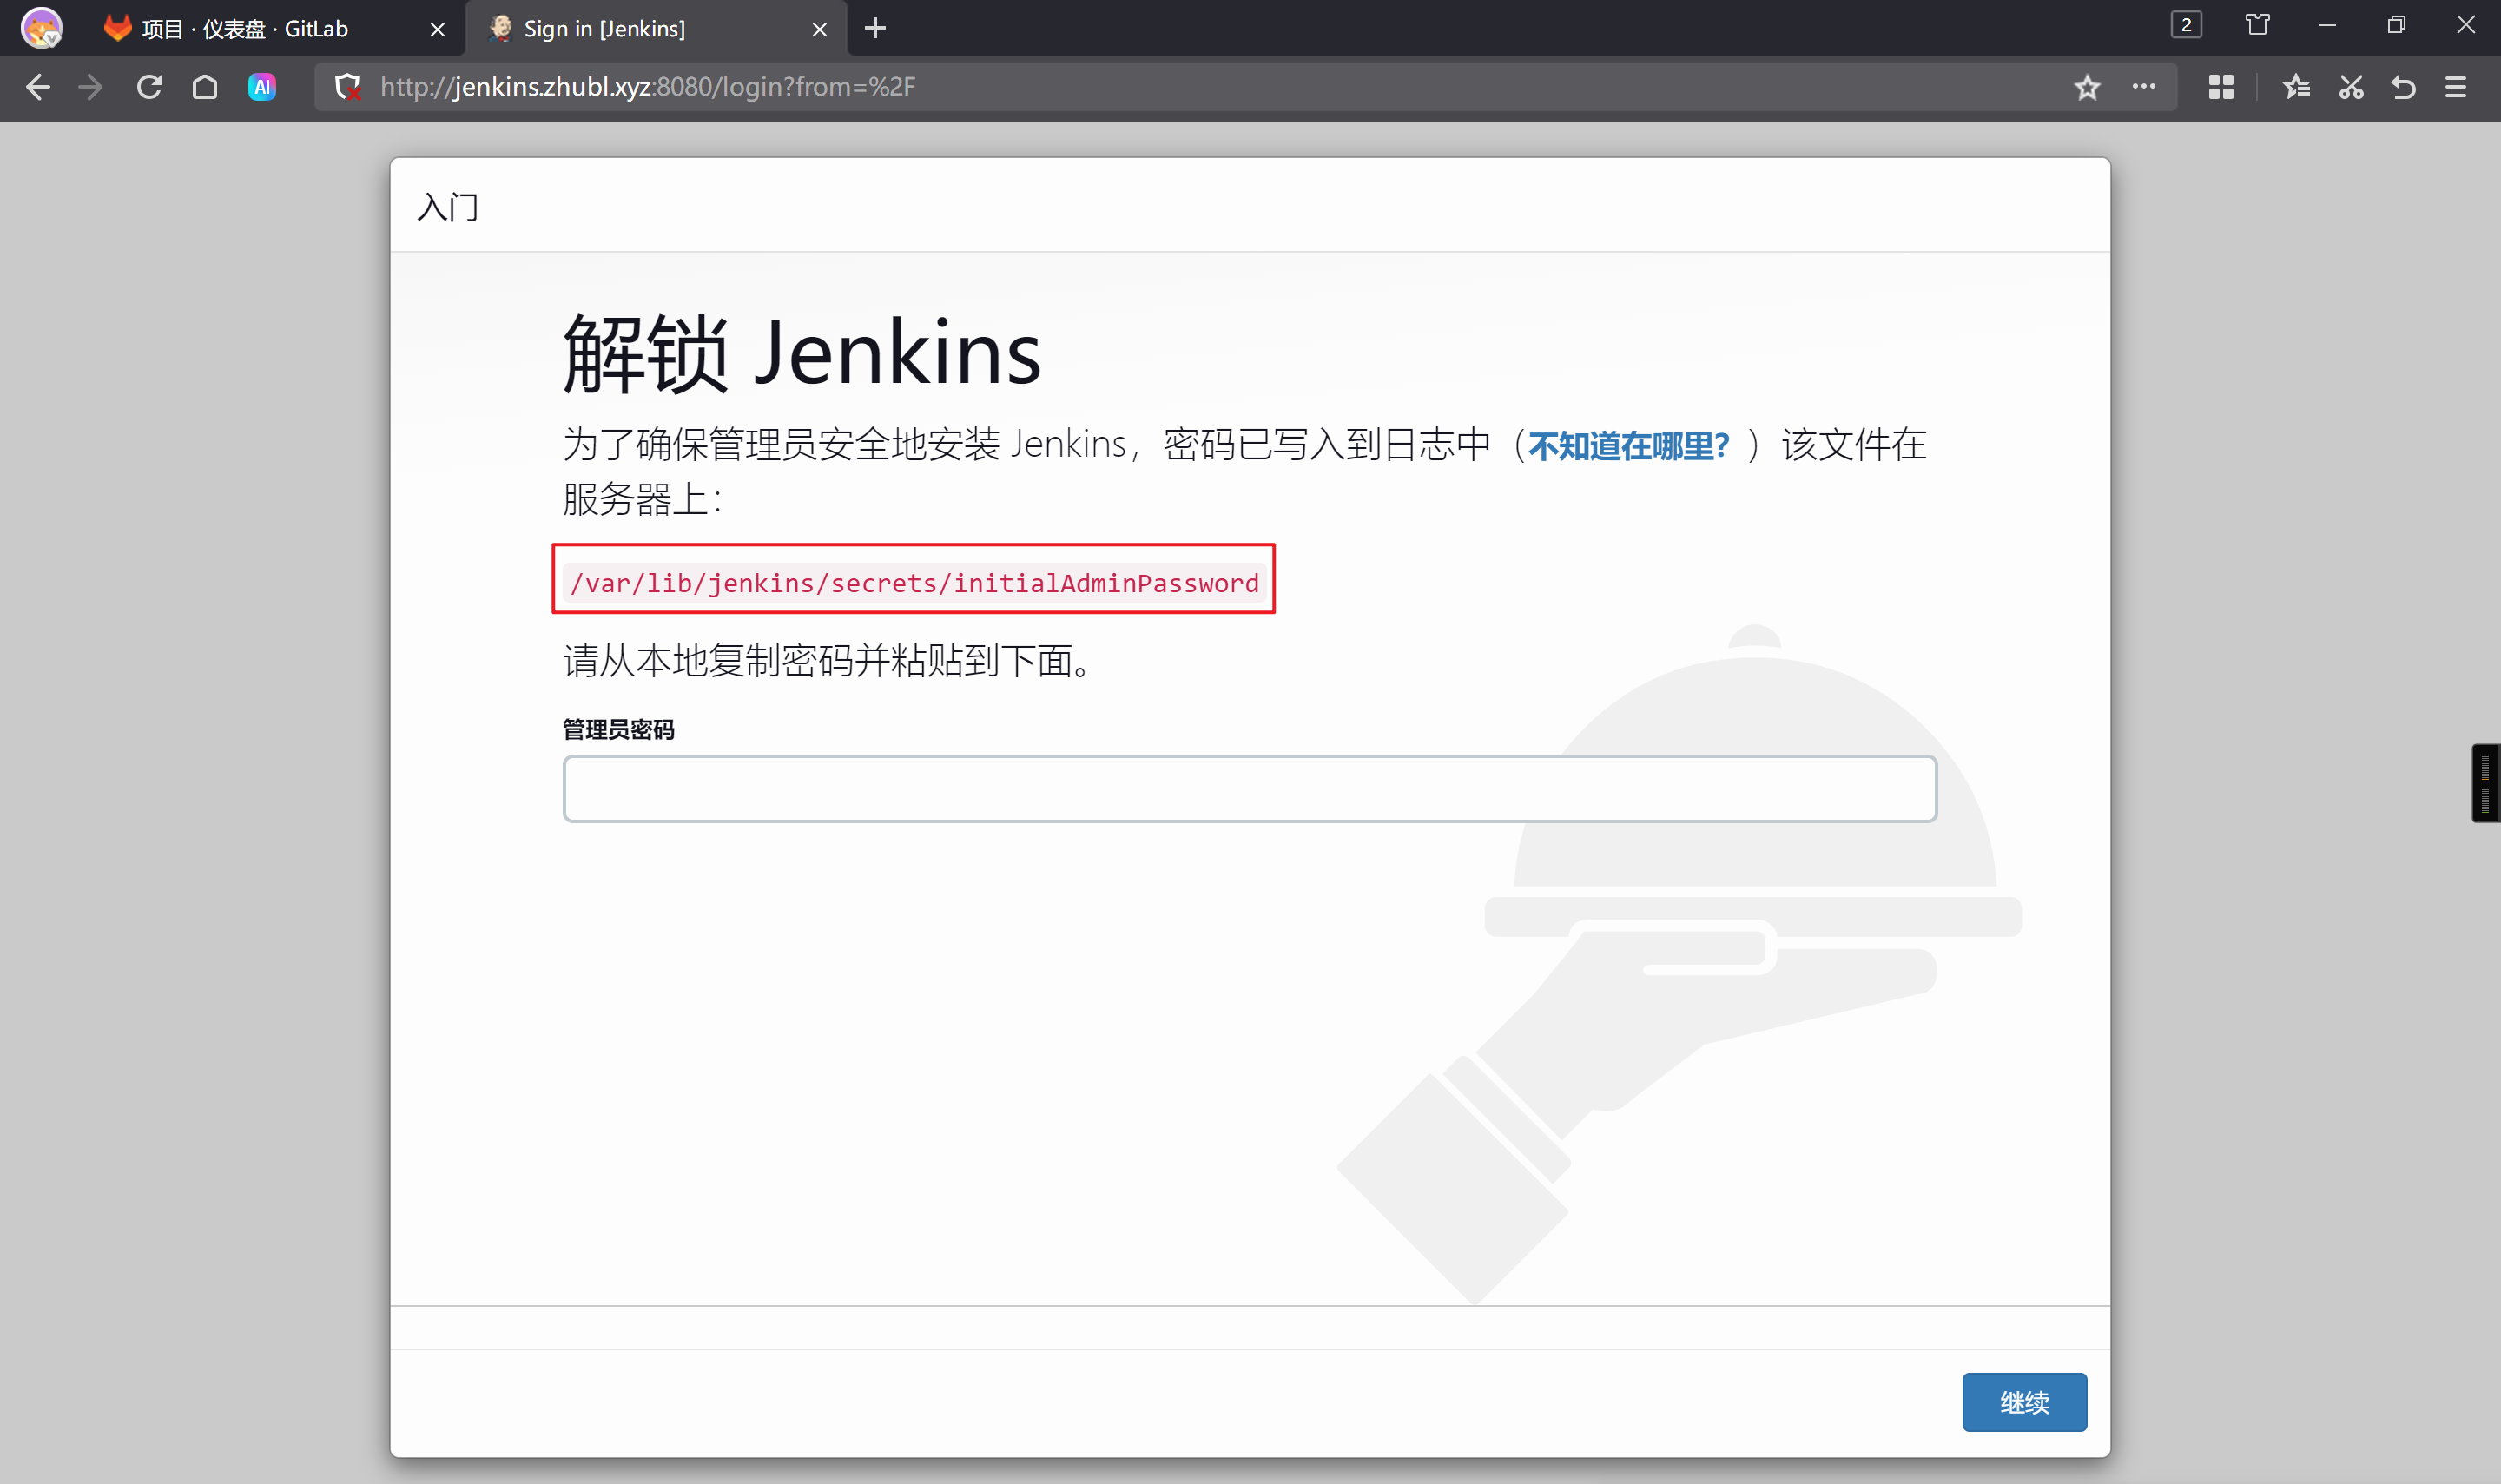Go to browser home page
Image resolution: width=2501 pixels, height=1484 pixels.
pyautogui.click(x=205, y=87)
